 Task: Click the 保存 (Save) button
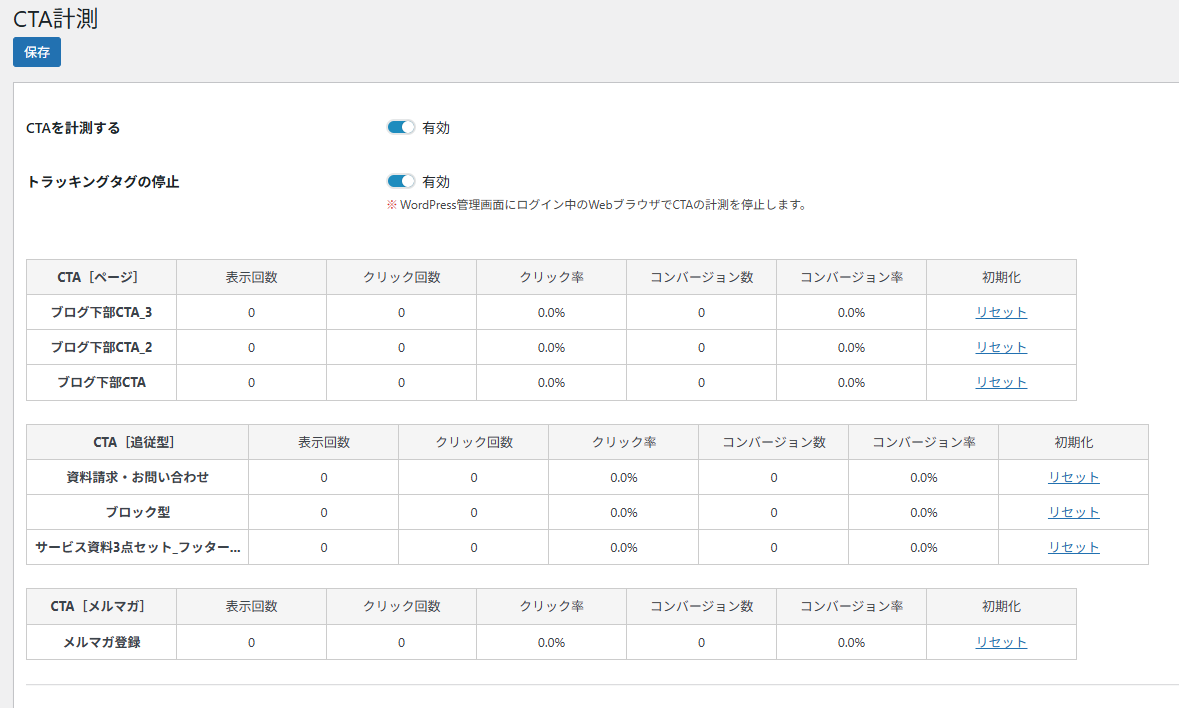(36, 51)
